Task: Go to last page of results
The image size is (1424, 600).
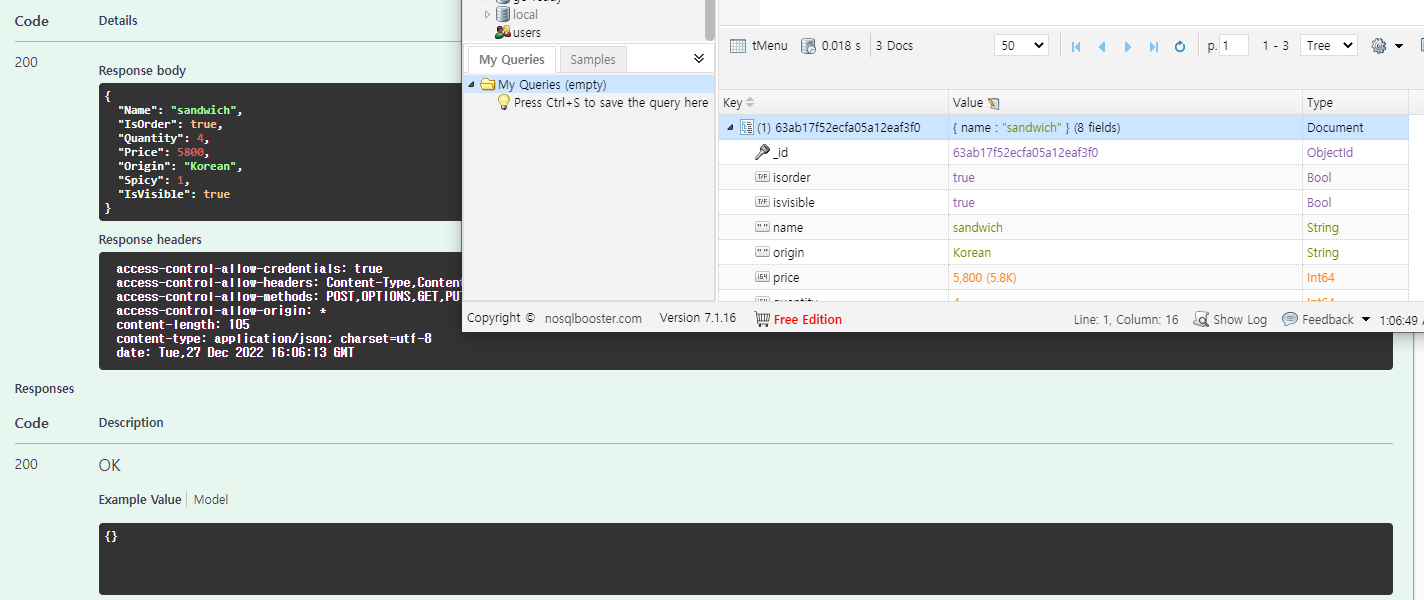Action: [1154, 47]
